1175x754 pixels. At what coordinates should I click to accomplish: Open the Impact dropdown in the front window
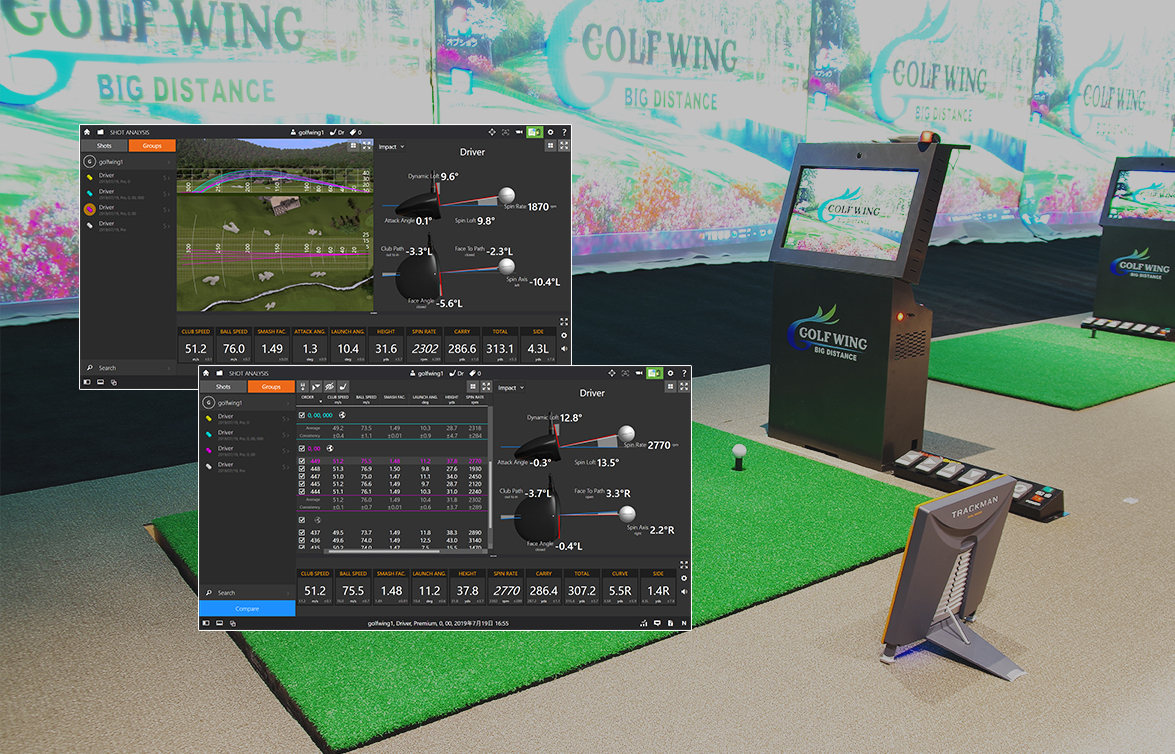point(511,387)
